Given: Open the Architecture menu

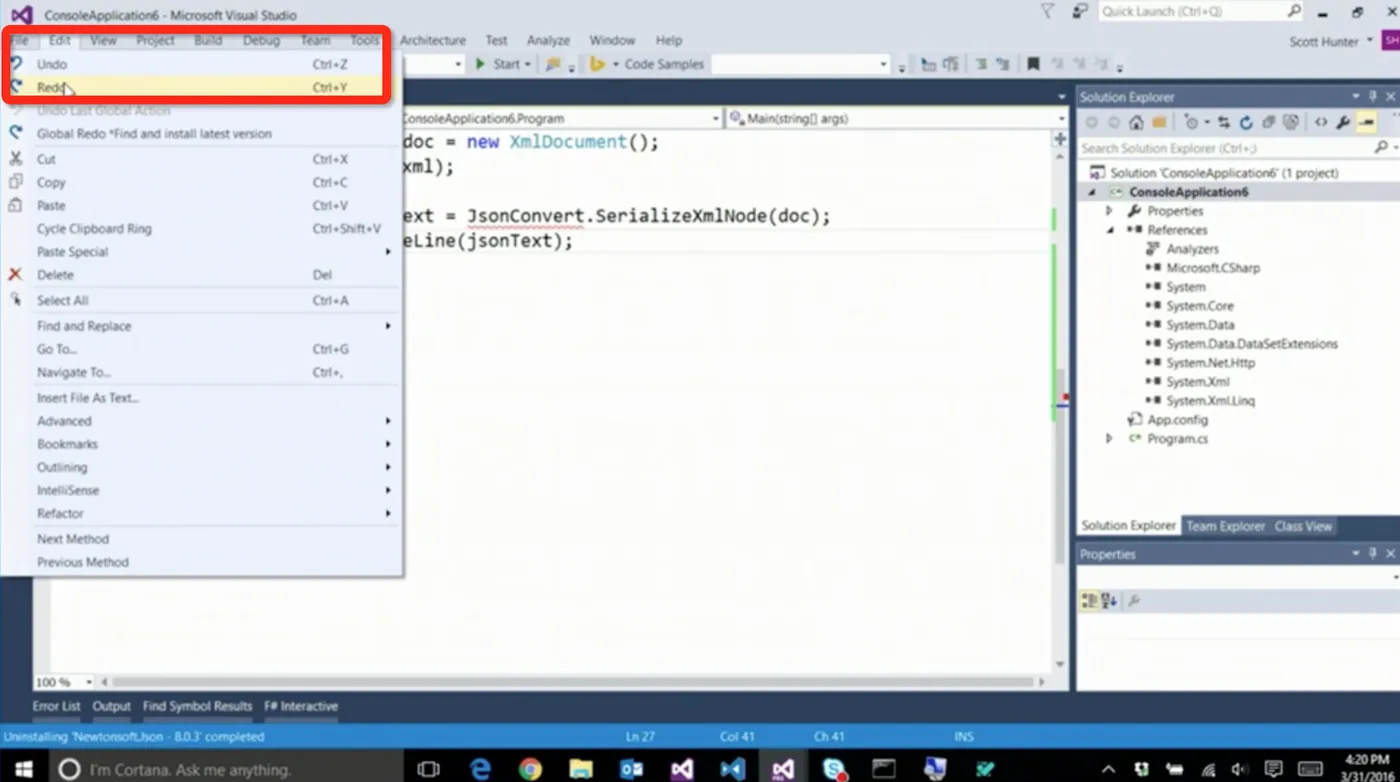Looking at the screenshot, I should point(433,41).
